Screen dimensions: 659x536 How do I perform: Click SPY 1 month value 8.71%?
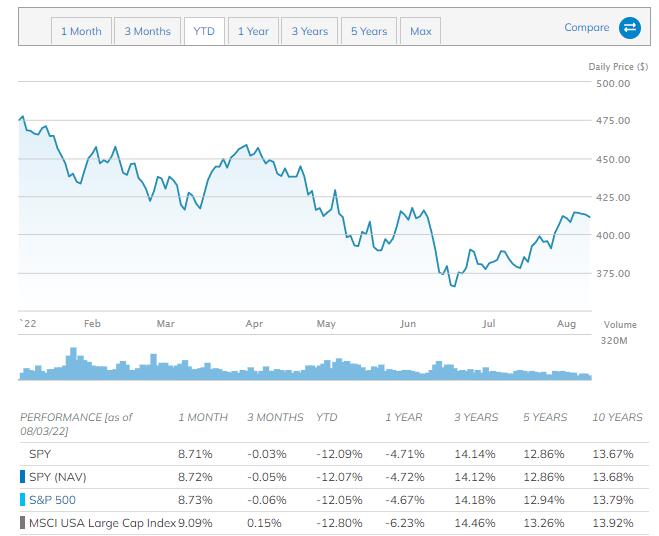click(x=195, y=454)
